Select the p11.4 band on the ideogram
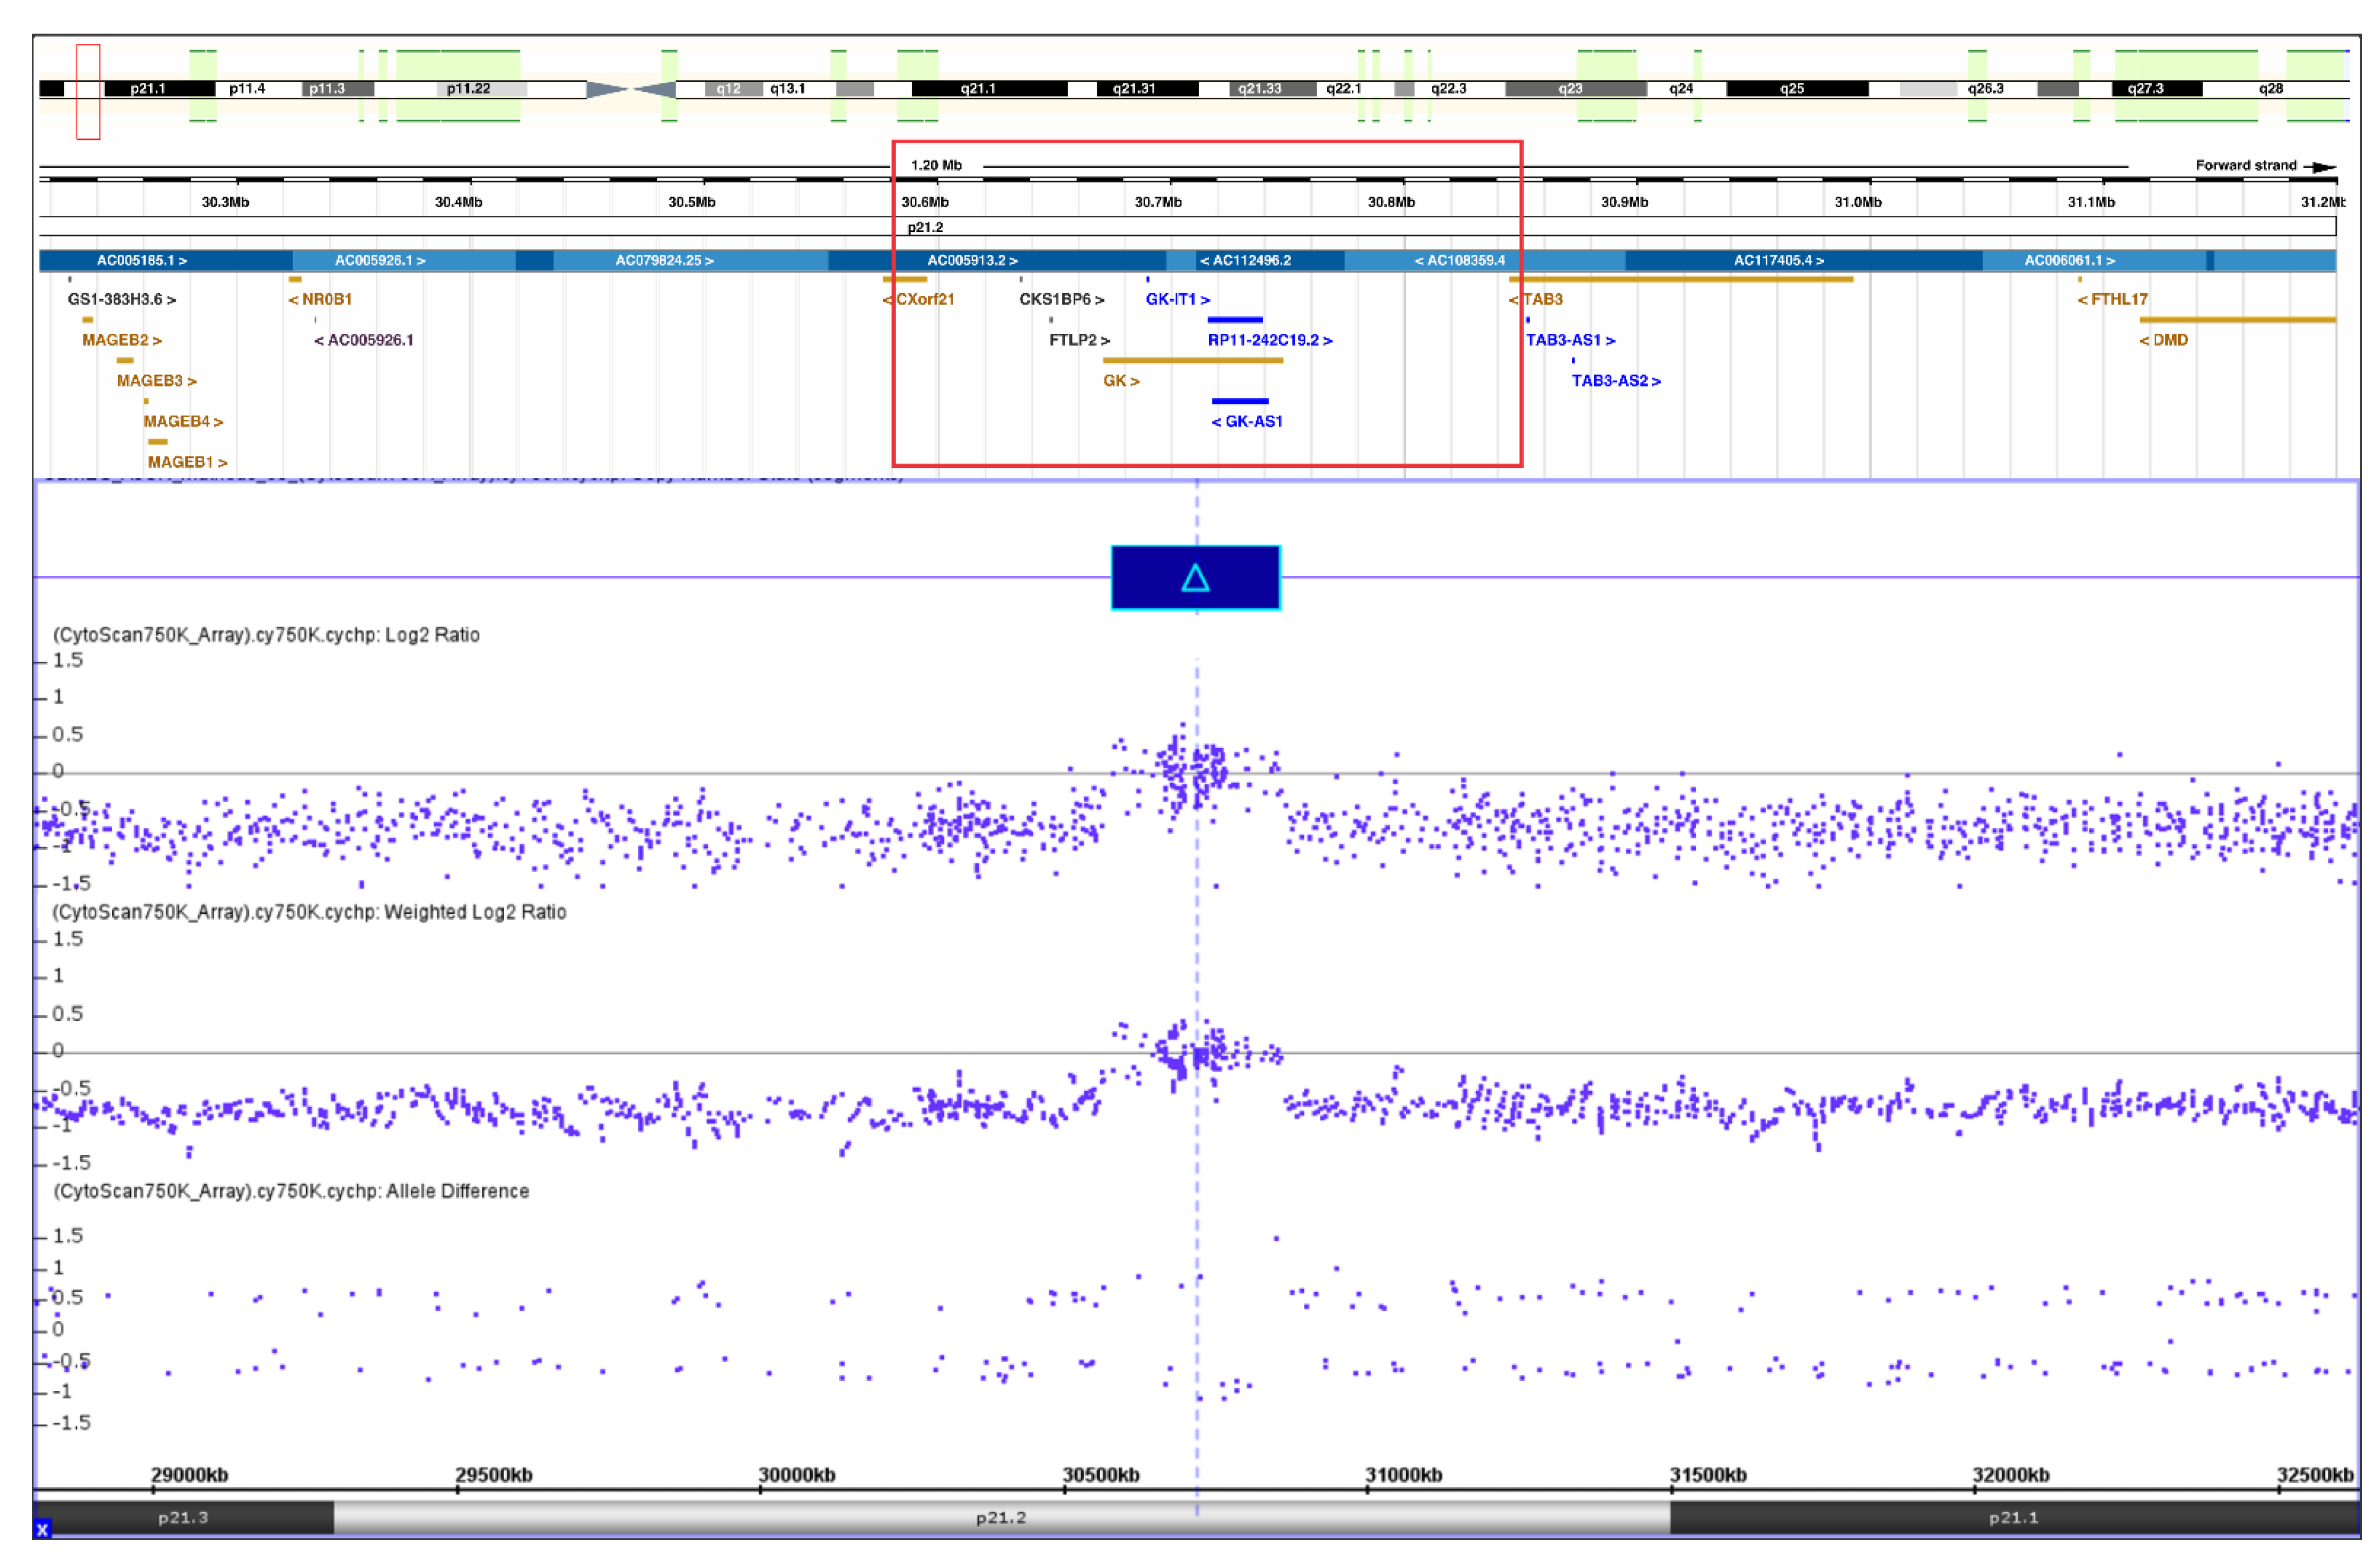Screen dimensions: 2380x1564 point(258,89)
